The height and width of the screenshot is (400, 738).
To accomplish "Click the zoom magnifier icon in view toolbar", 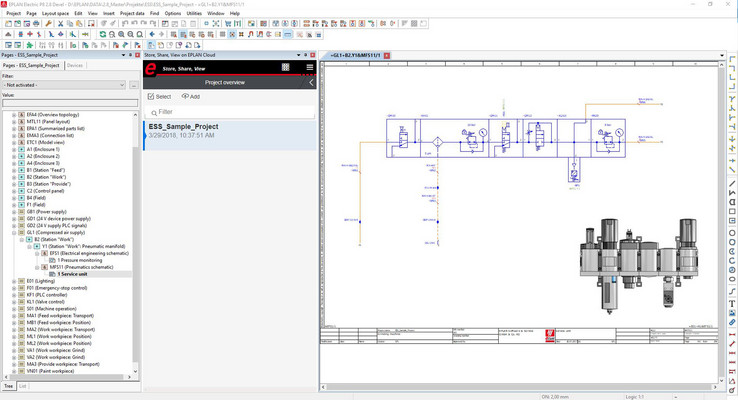I will [120, 34].
